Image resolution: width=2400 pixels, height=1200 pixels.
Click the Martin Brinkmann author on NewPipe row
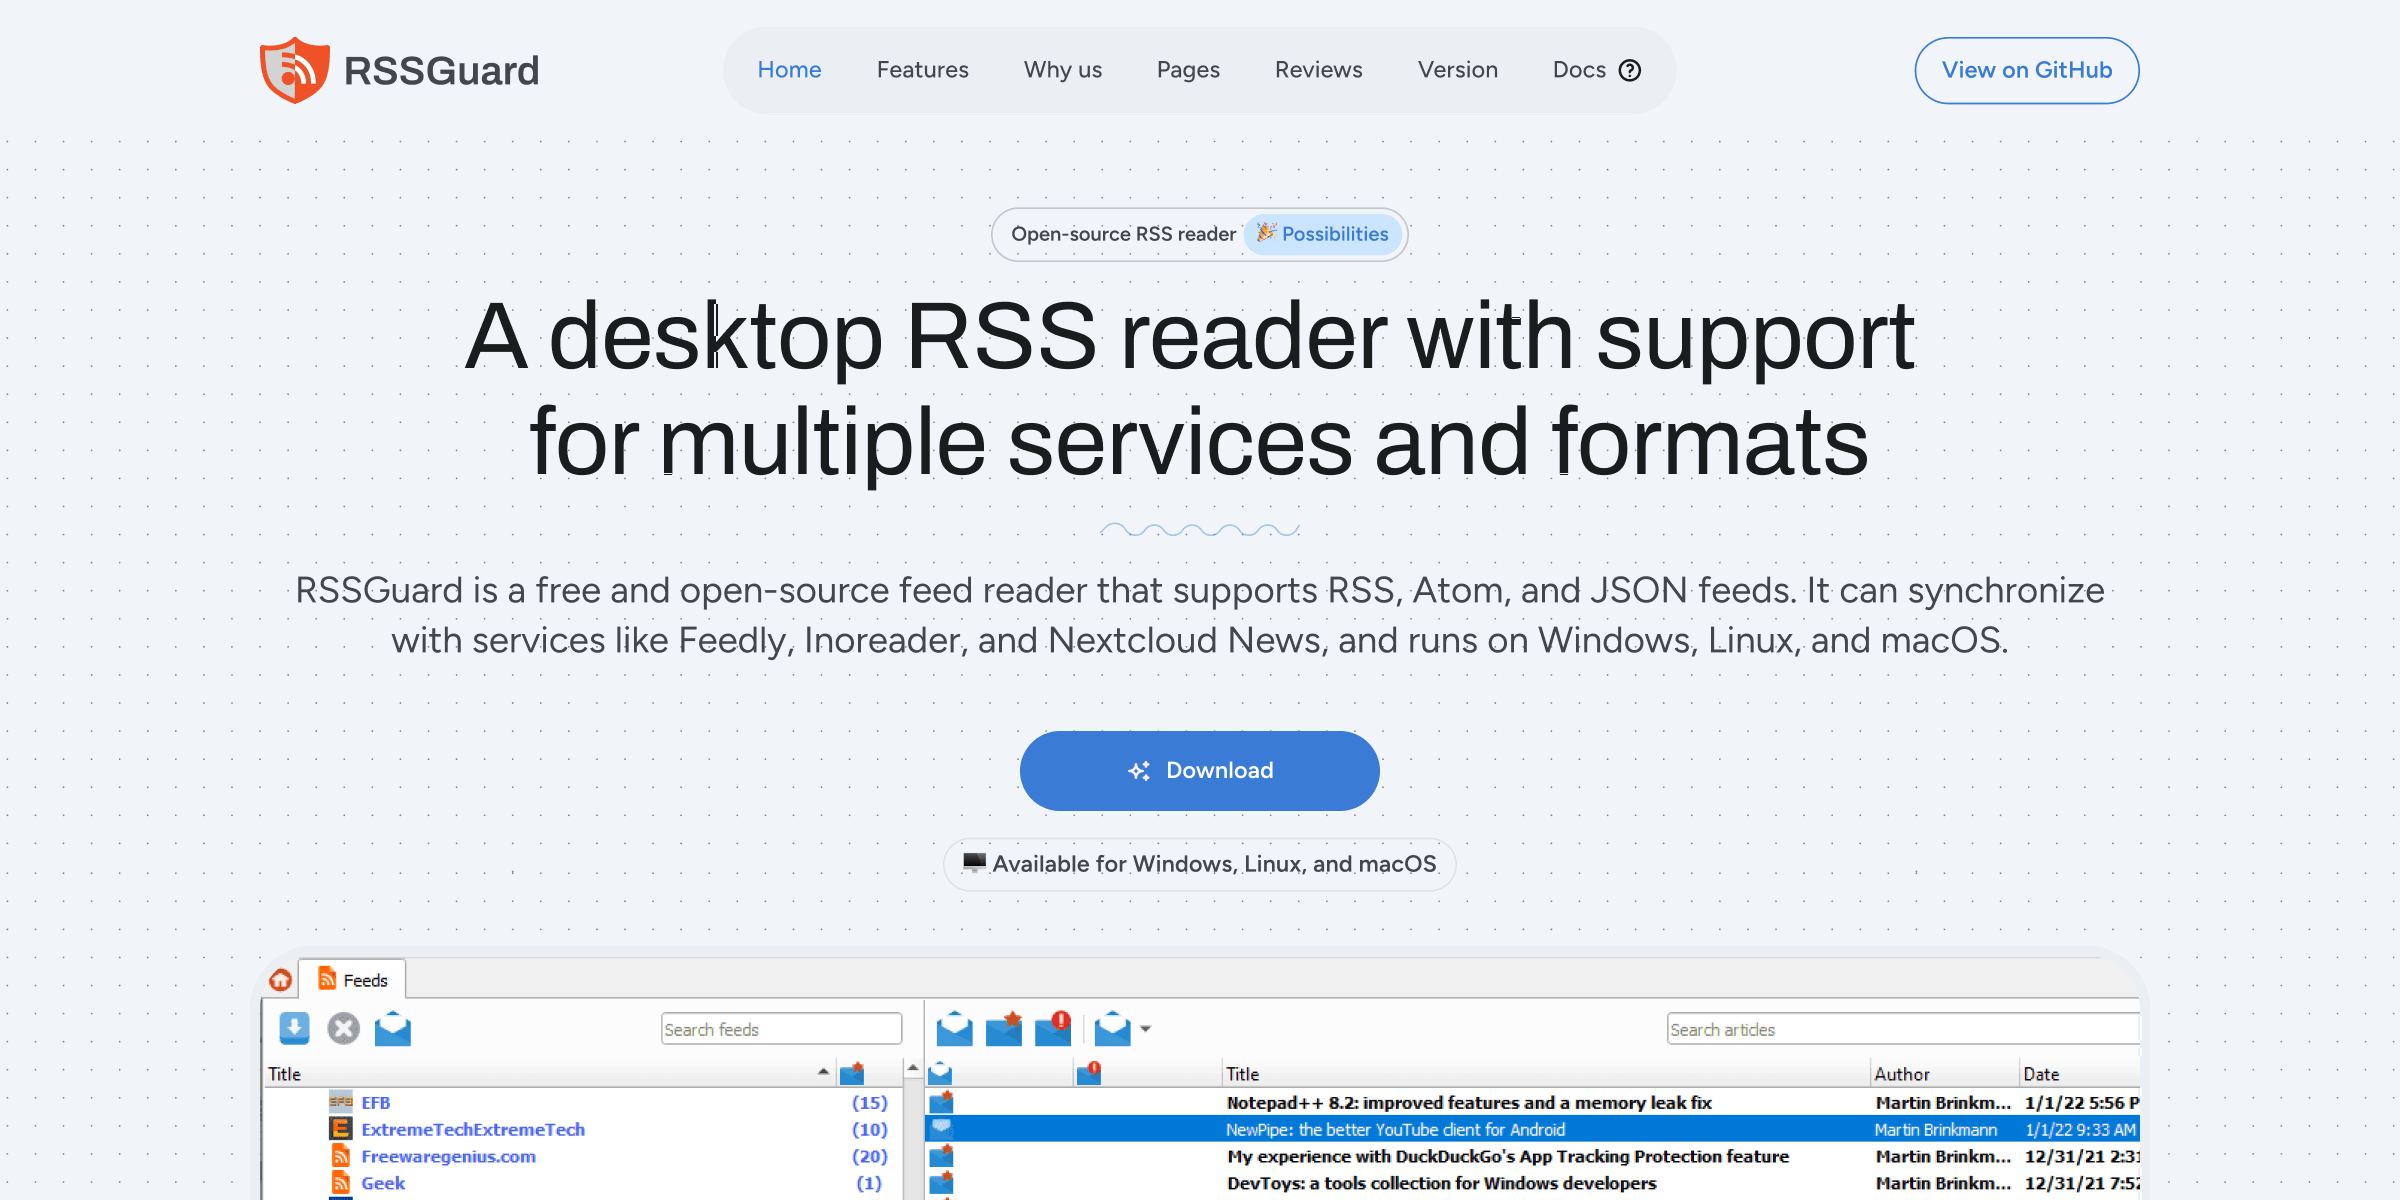pos(1935,1129)
